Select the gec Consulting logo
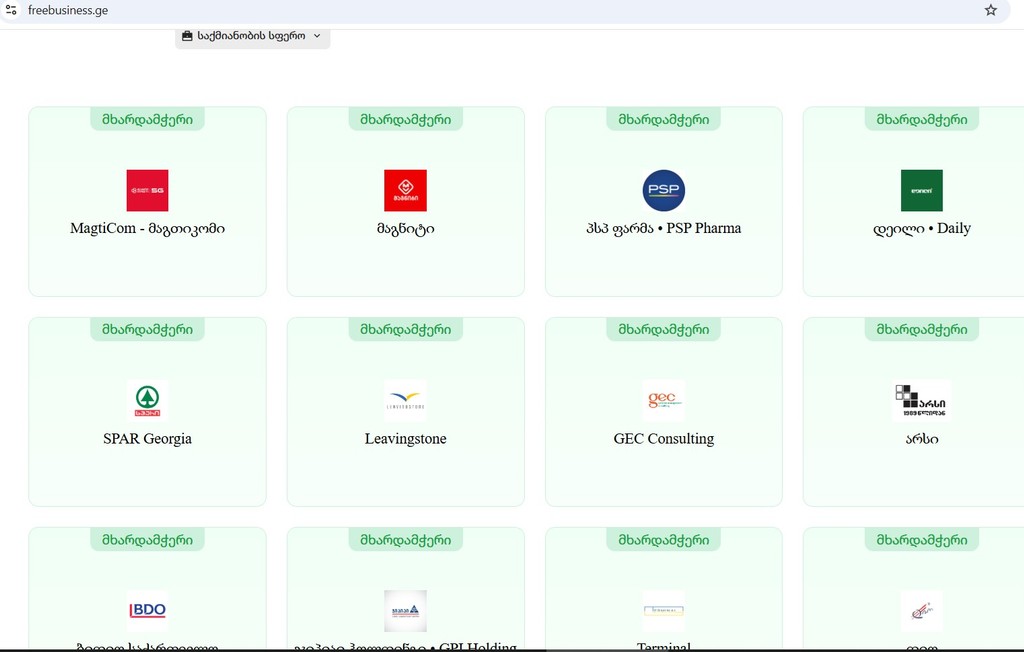Screen dimensions: 1024x652 coord(664,400)
